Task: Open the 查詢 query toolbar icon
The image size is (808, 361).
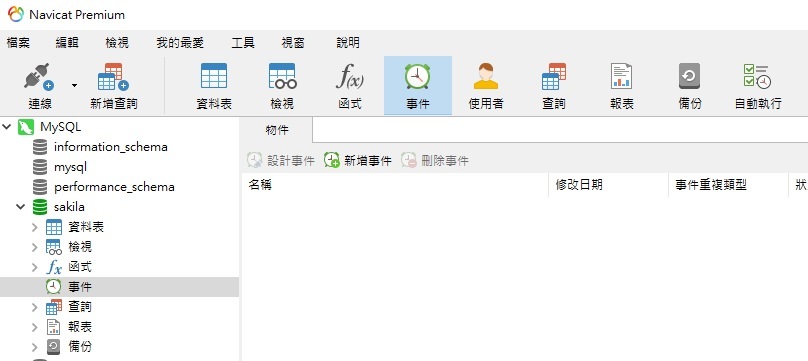Action: 553,85
